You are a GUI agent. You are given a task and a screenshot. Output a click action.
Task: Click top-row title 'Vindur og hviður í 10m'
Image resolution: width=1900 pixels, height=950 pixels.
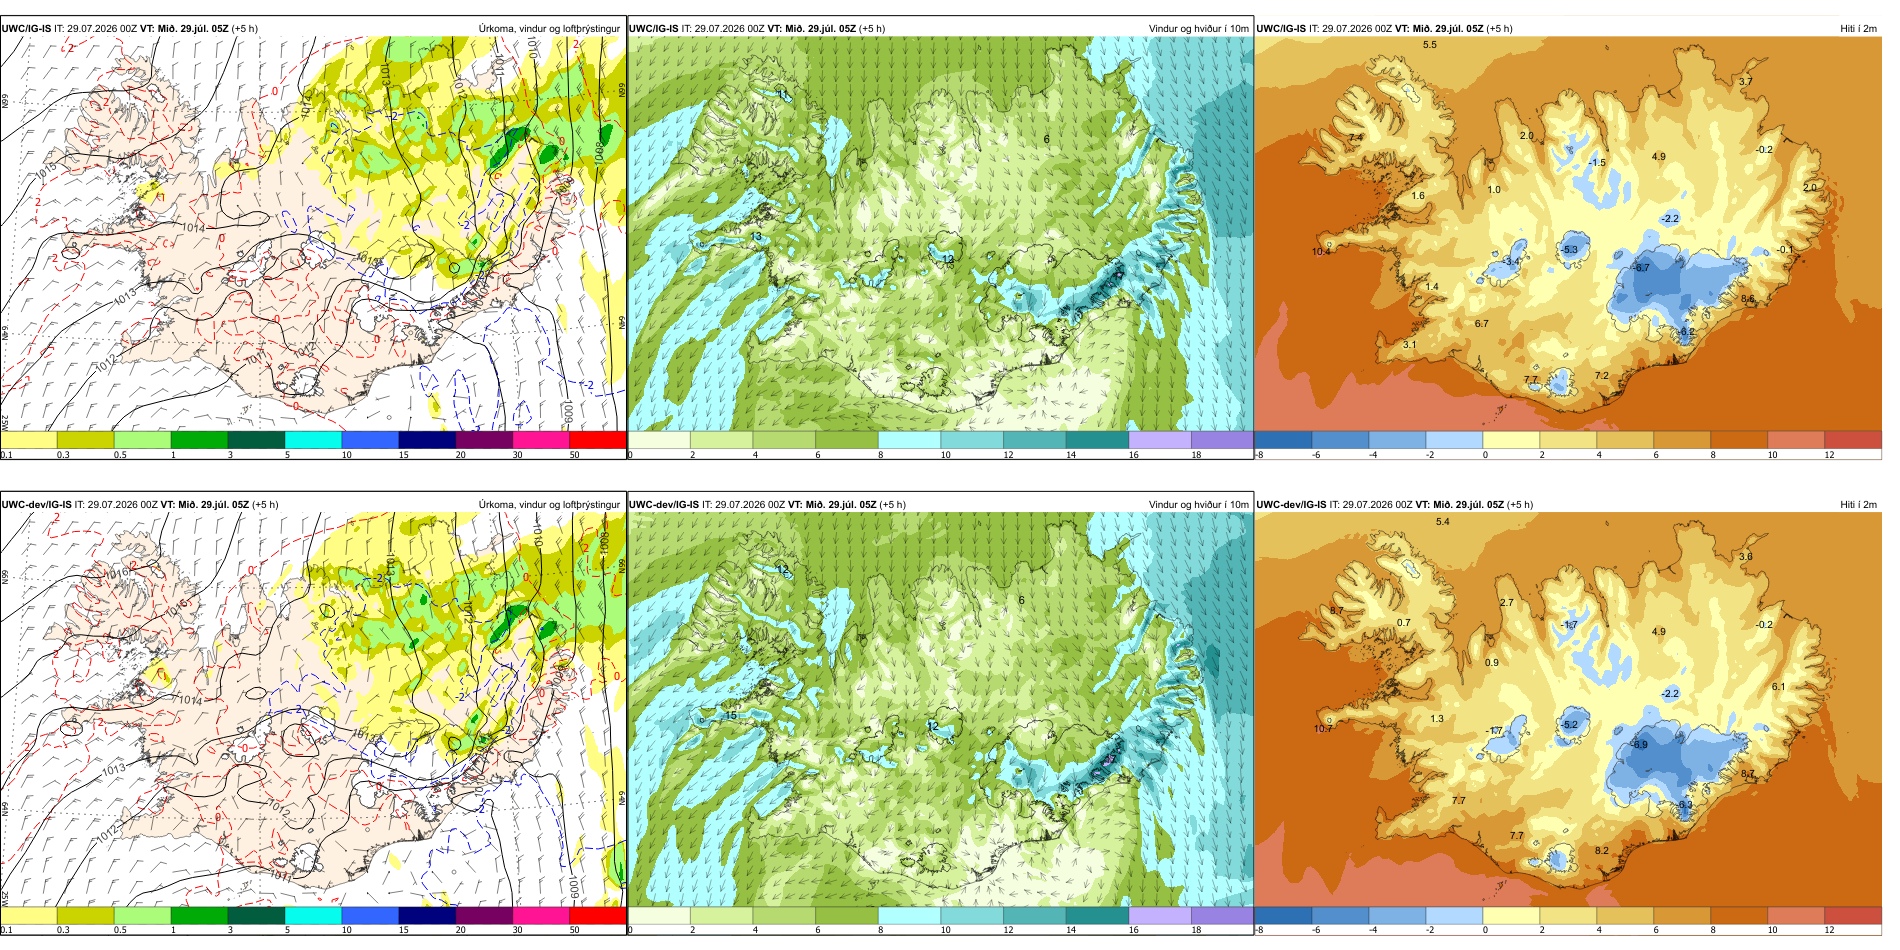[x=1198, y=29]
